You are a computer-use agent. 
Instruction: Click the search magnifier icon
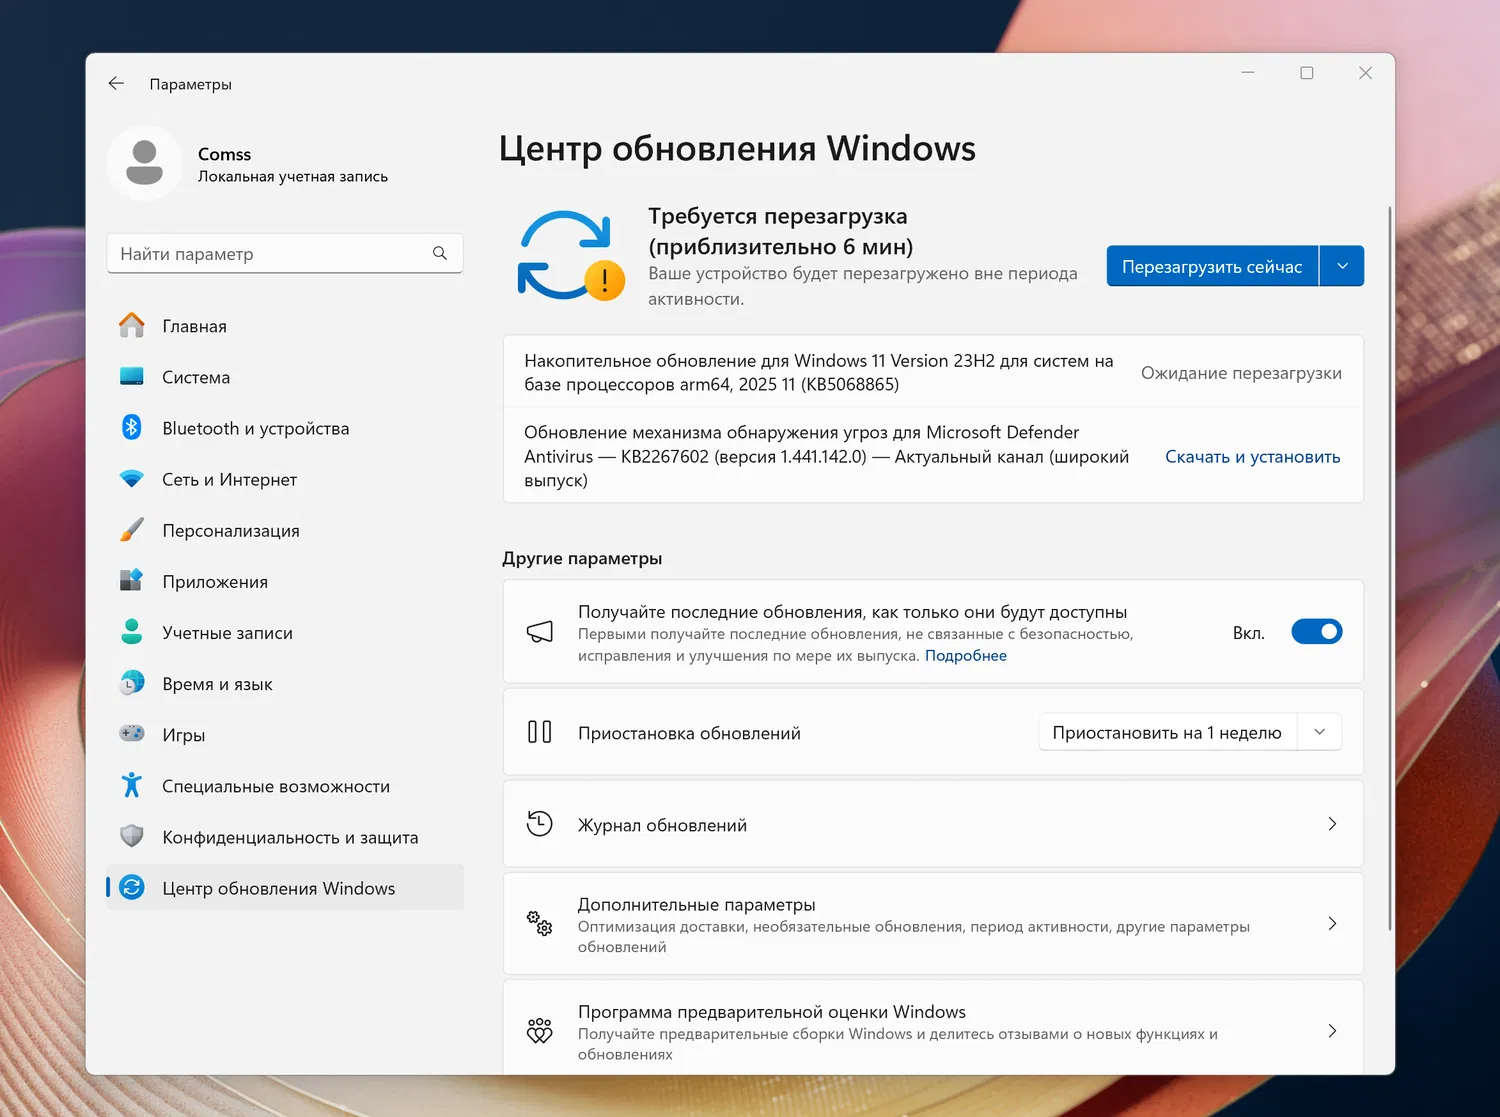coord(440,254)
